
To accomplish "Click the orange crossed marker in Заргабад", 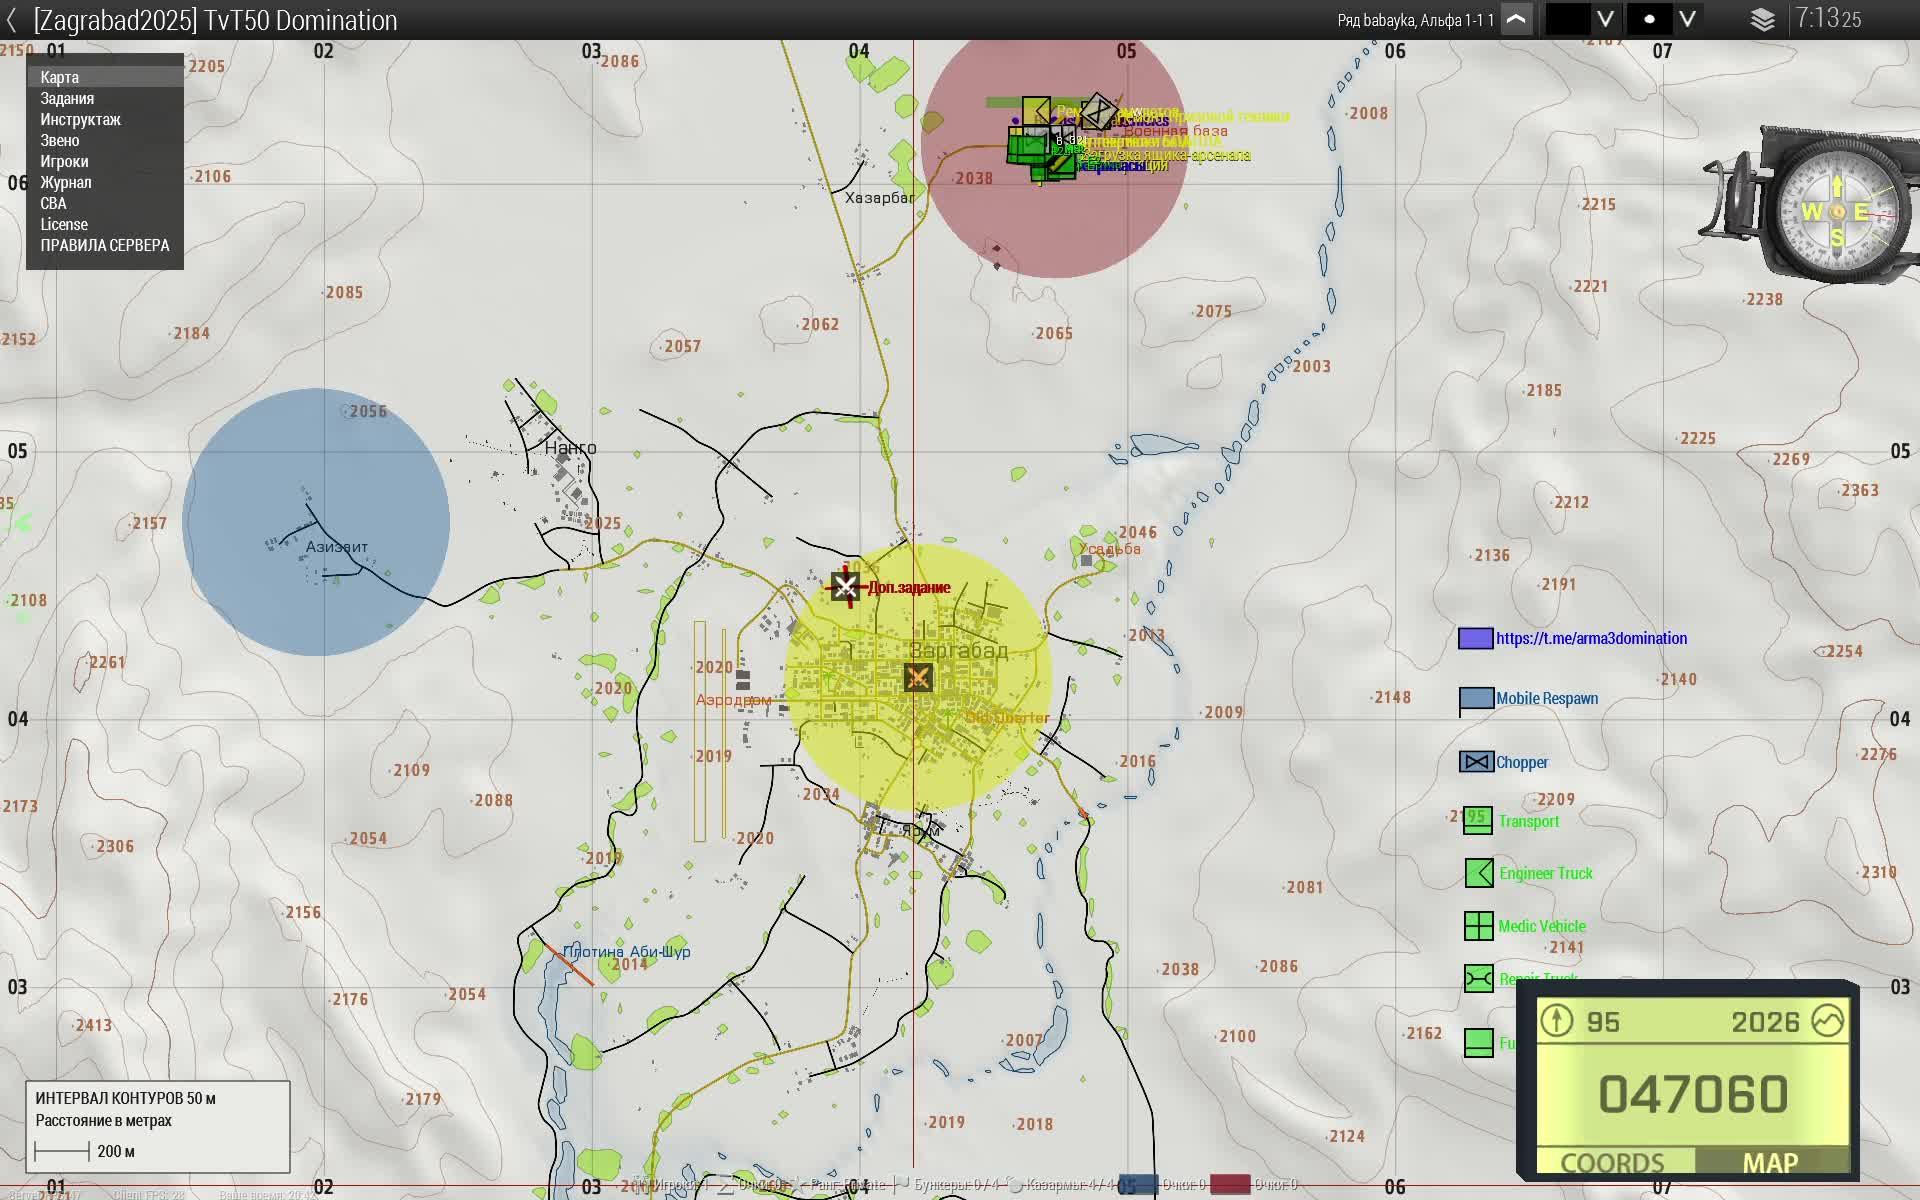I will tap(918, 678).
